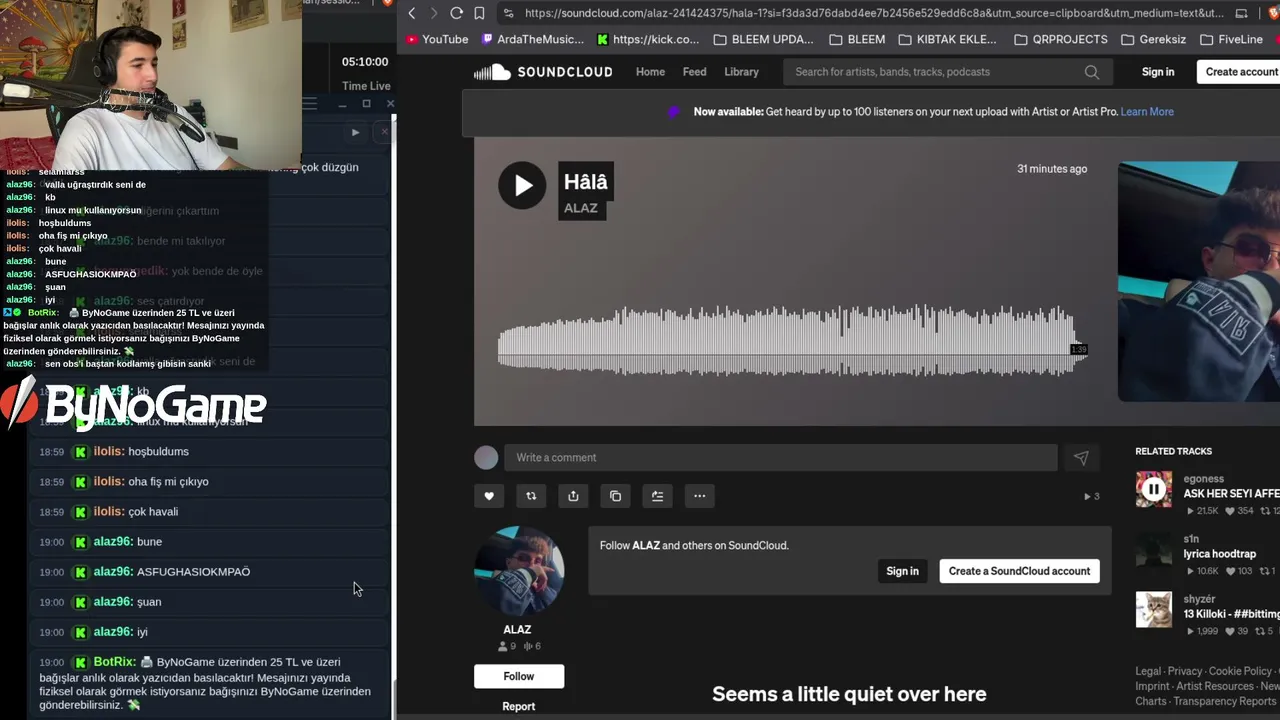Click Create account in the header

1240,72
